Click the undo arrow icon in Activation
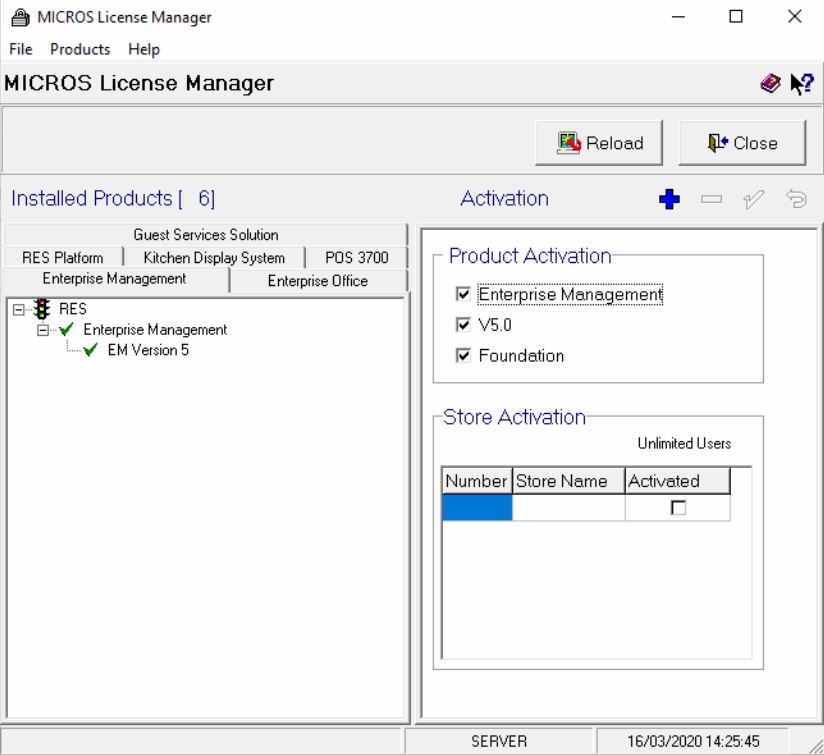The image size is (824, 755). (x=796, y=199)
